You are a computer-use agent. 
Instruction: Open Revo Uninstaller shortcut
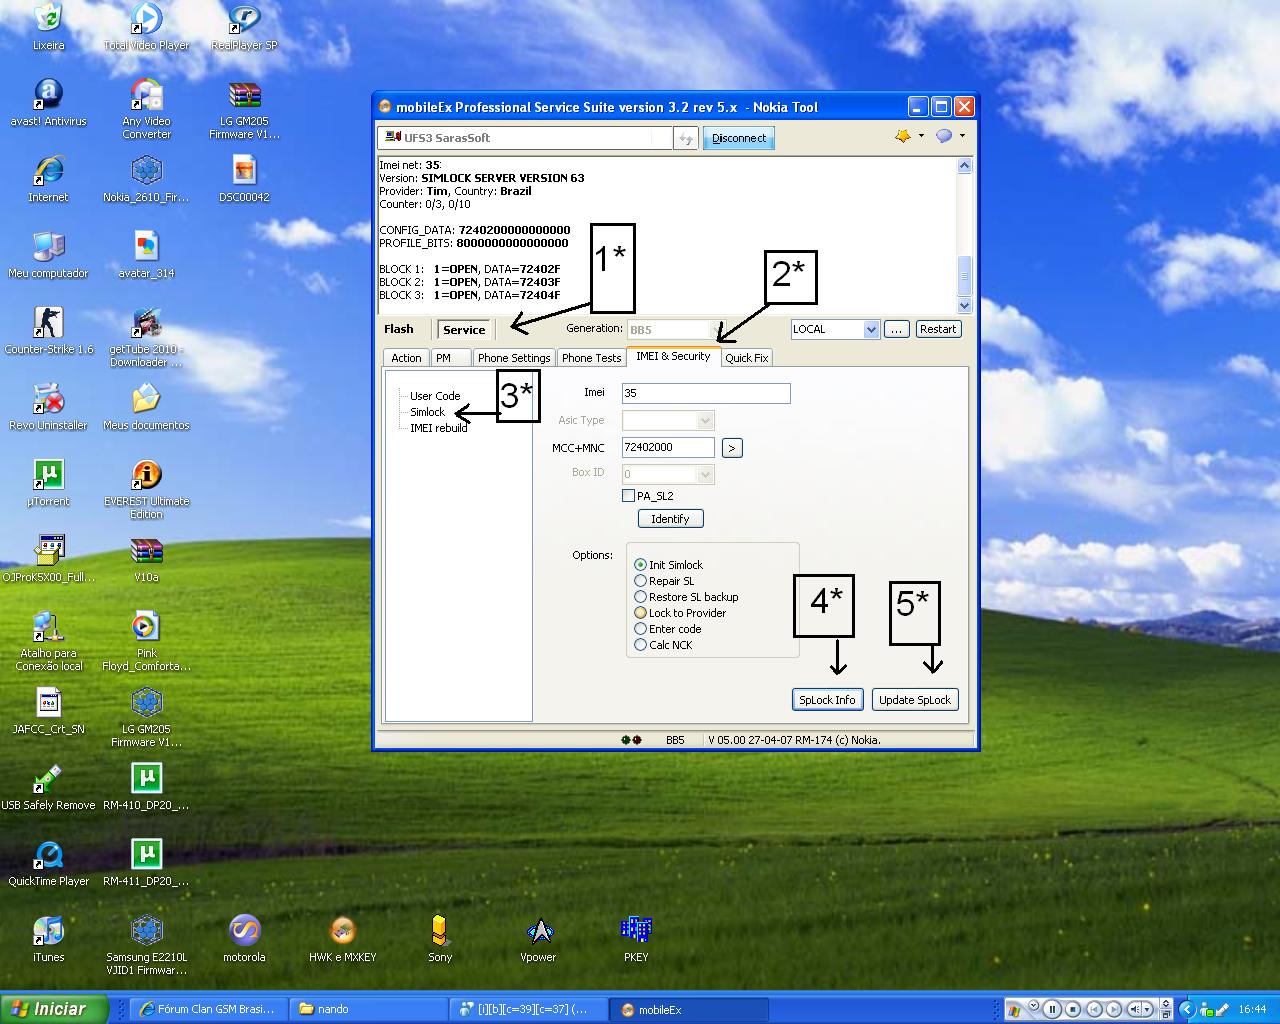click(48, 407)
